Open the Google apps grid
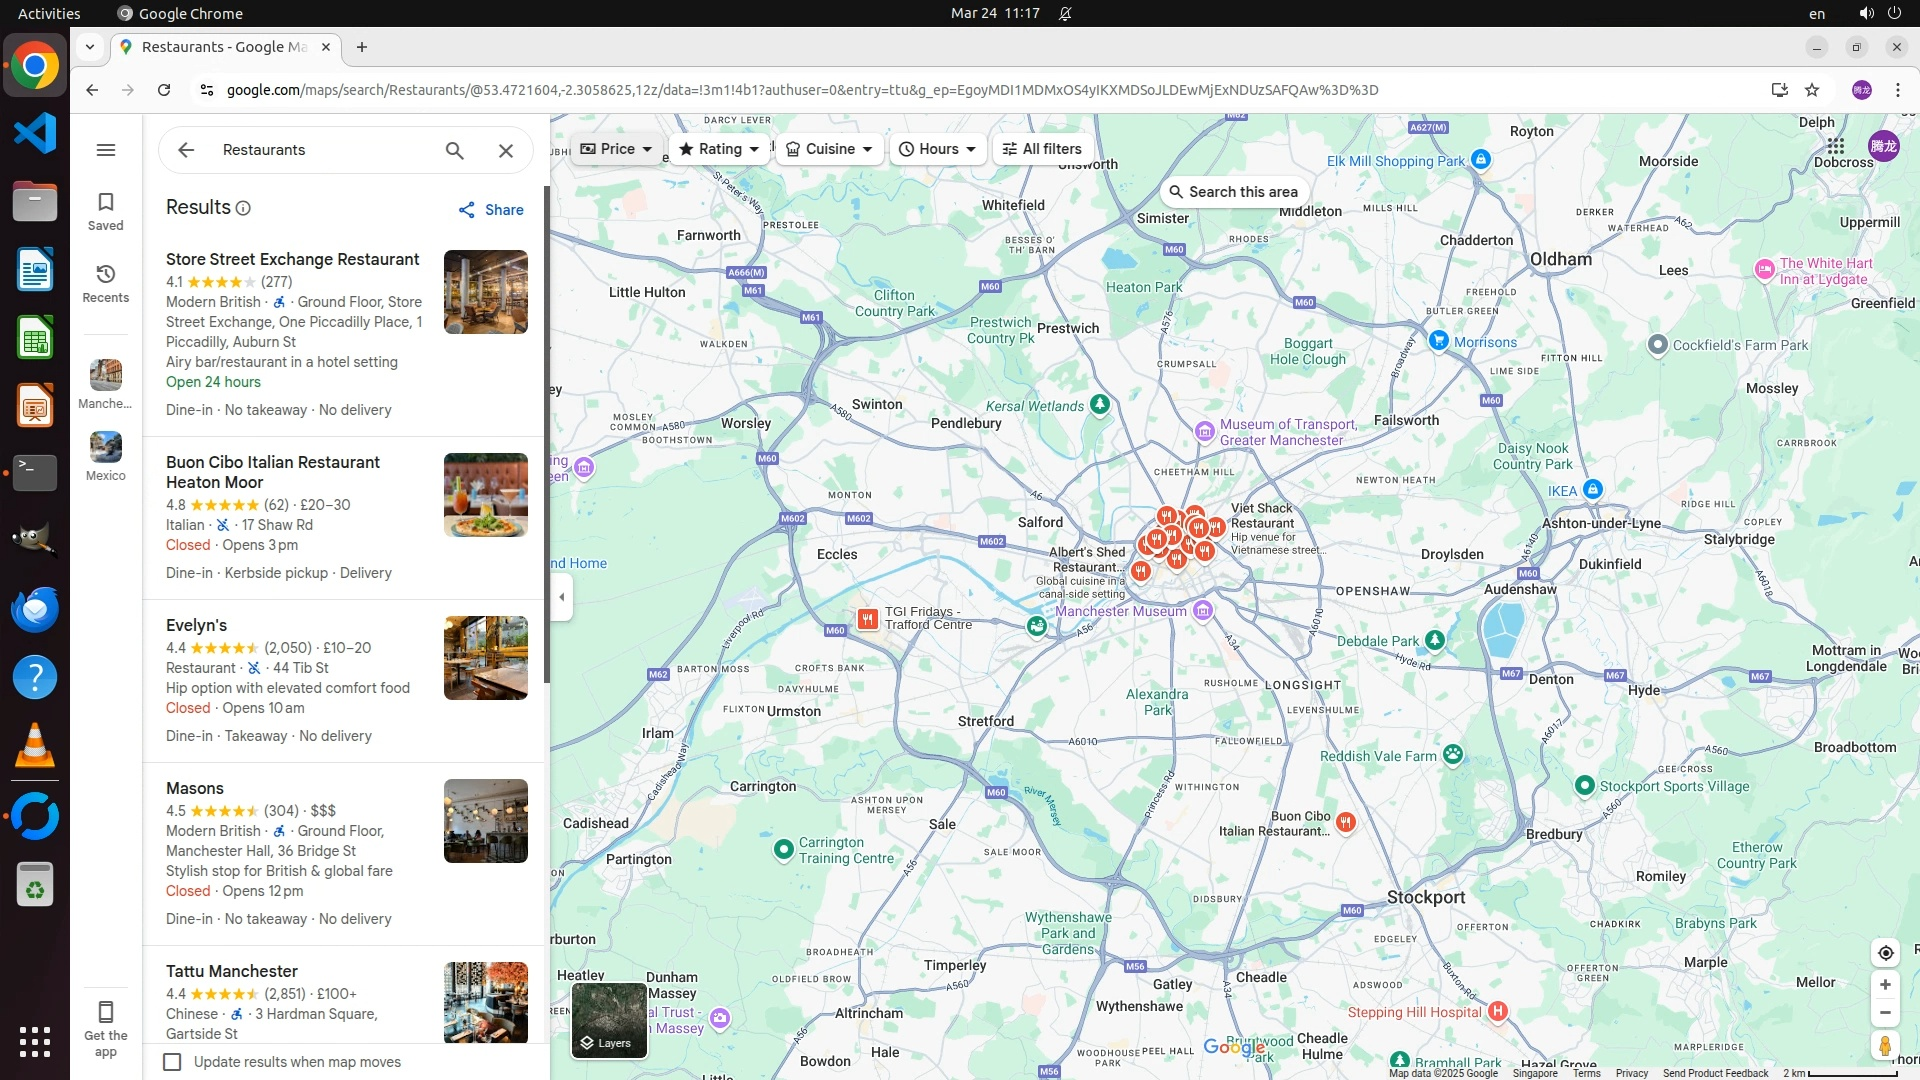 1835,146
